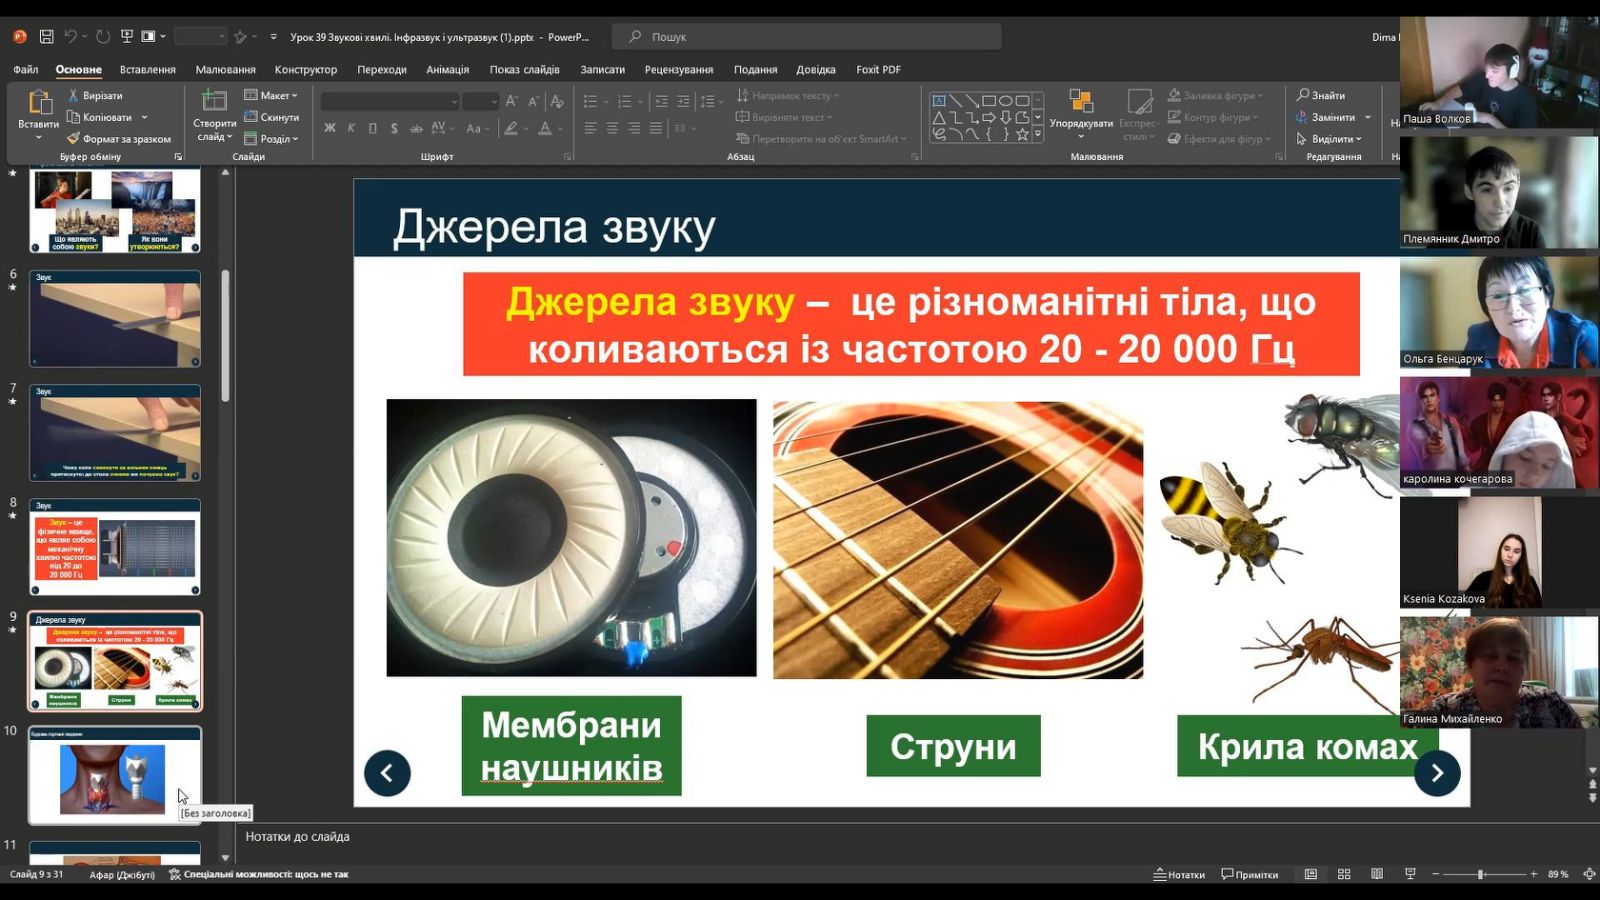This screenshot has height=900, width=1600.
Task: Toggle the Примітки comments pane
Action: tap(1250, 874)
